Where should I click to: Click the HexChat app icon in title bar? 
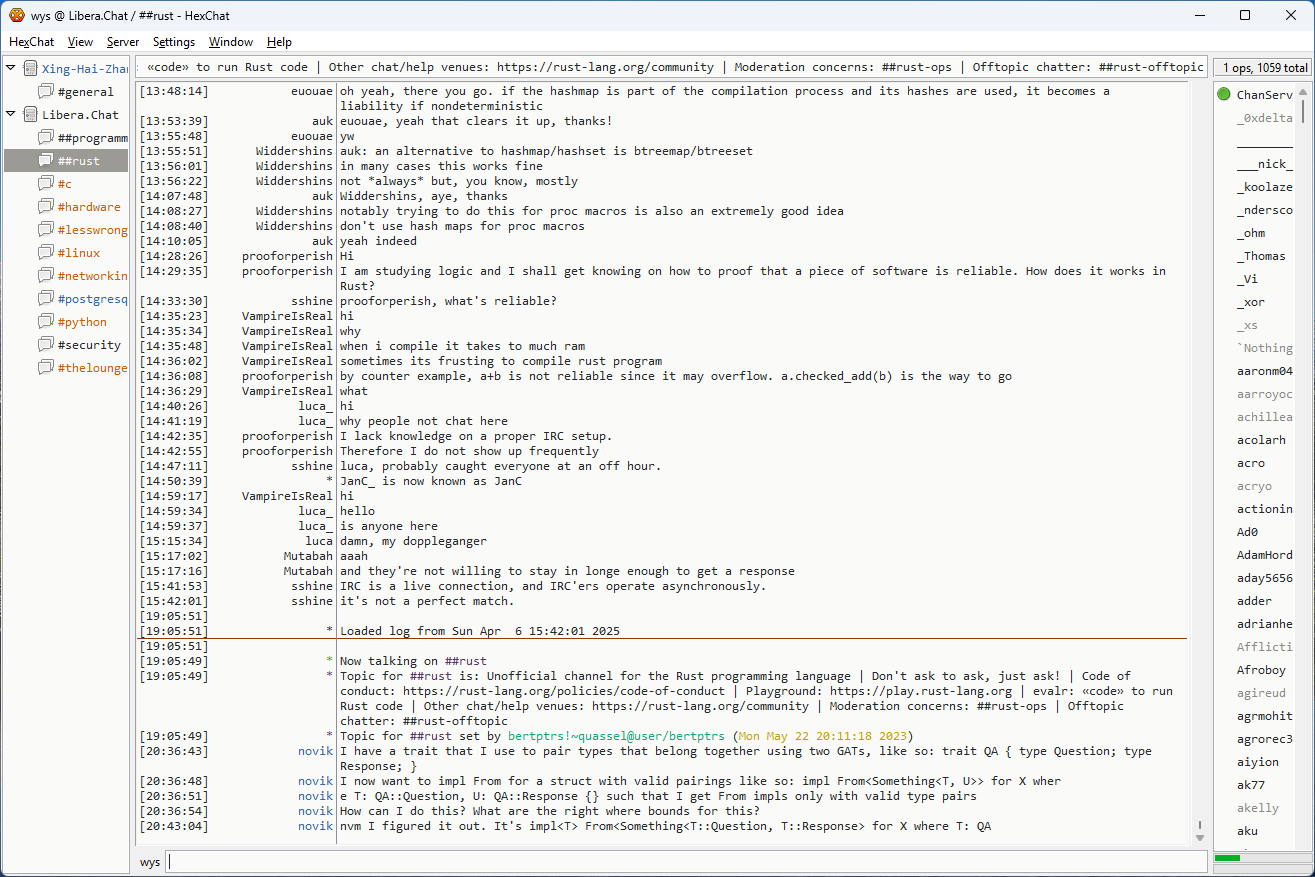(16, 15)
